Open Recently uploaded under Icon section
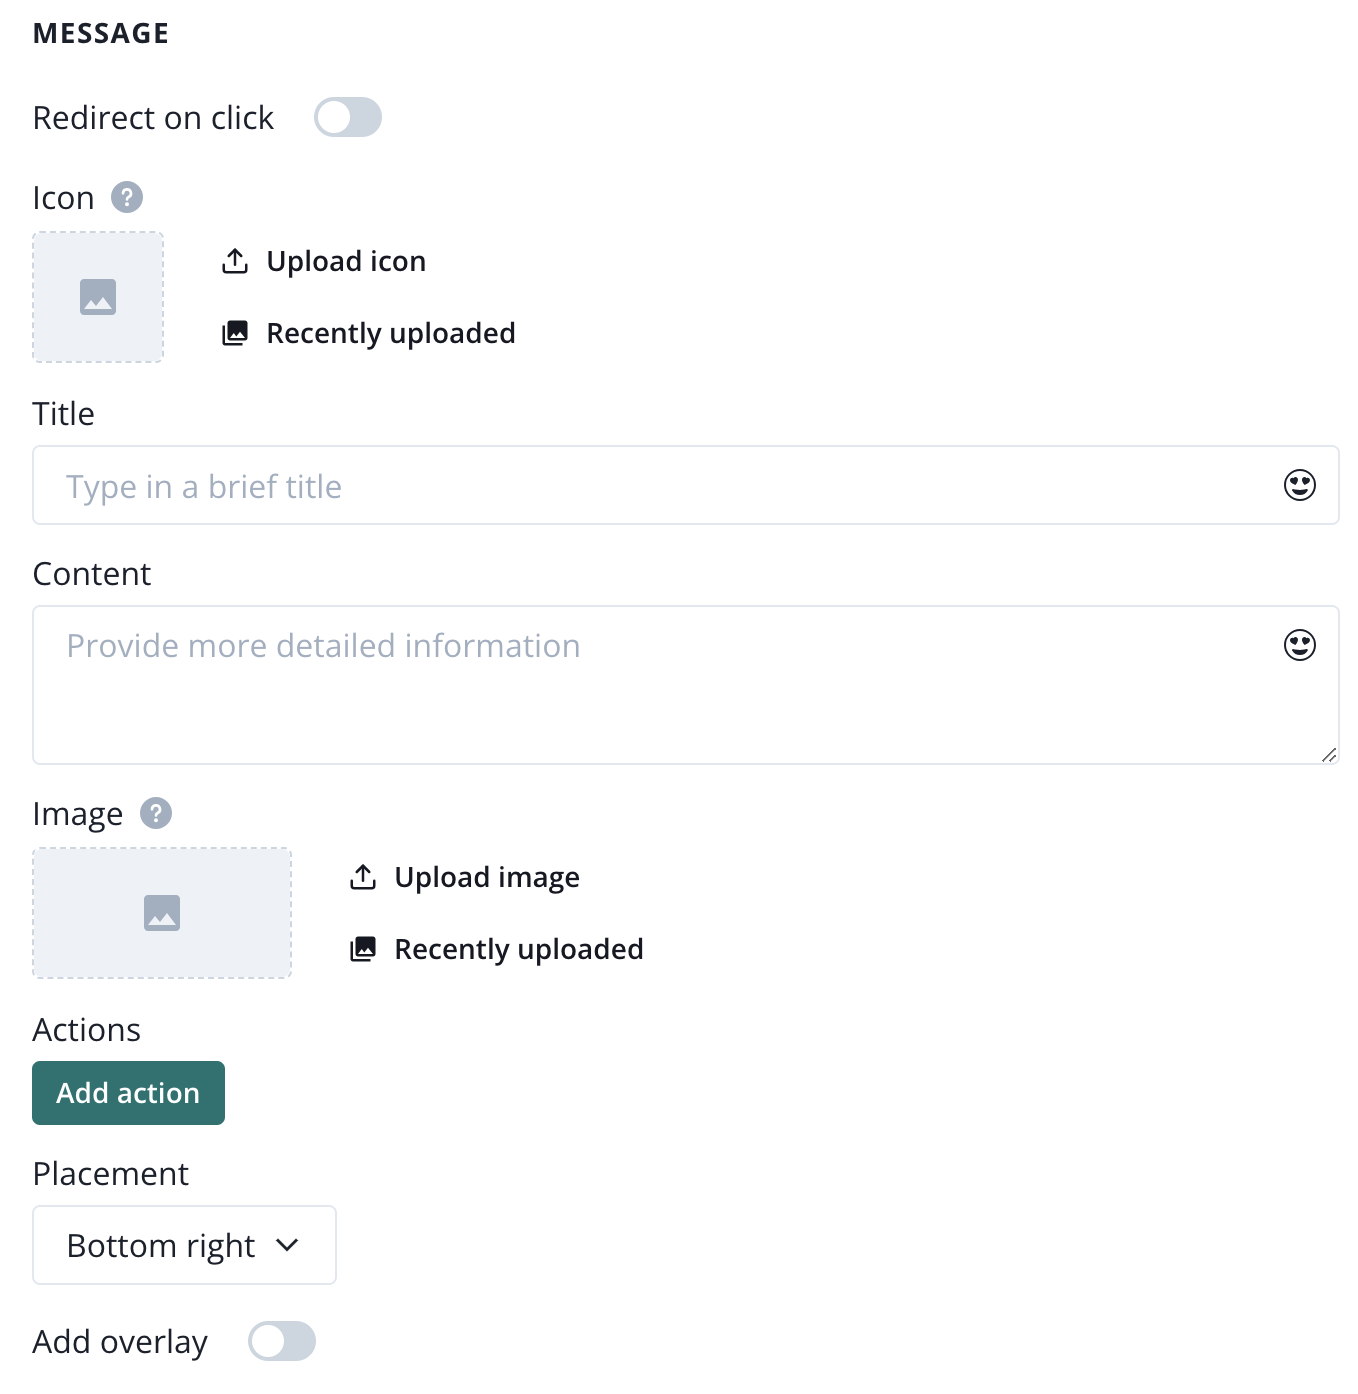The width and height of the screenshot is (1358, 1394). click(x=391, y=333)
